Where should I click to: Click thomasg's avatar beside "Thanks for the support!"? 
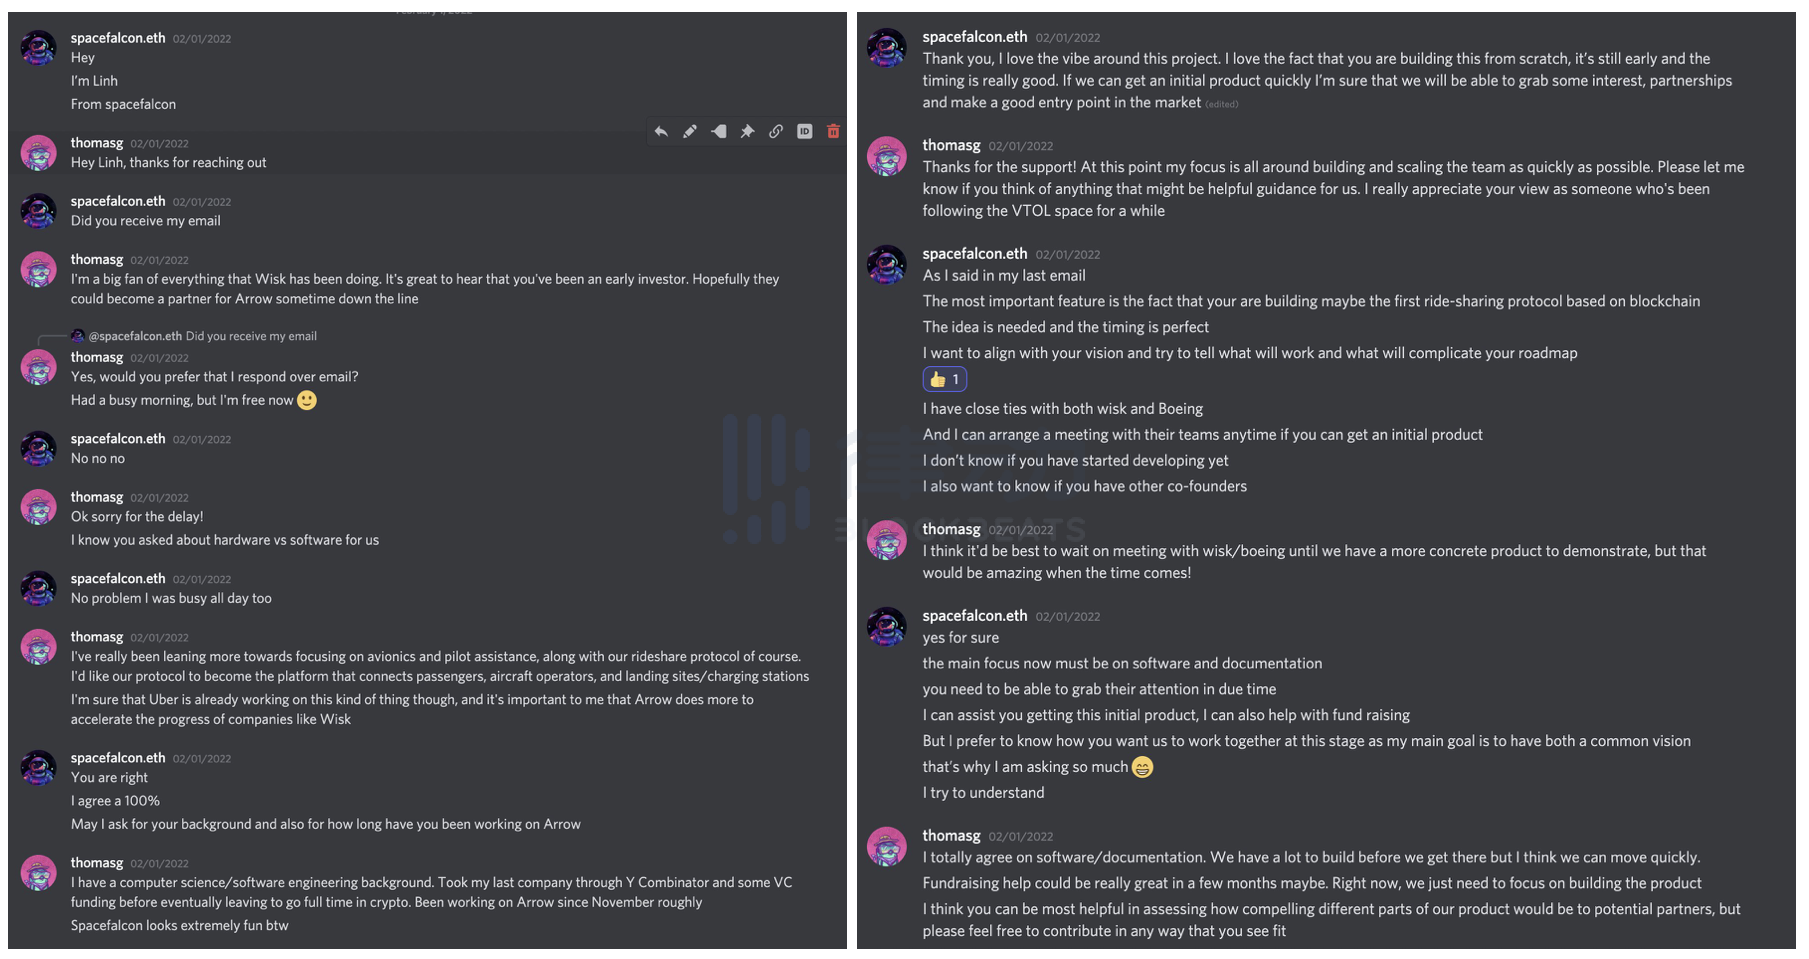pyautogui.click(x=886, y=157)
